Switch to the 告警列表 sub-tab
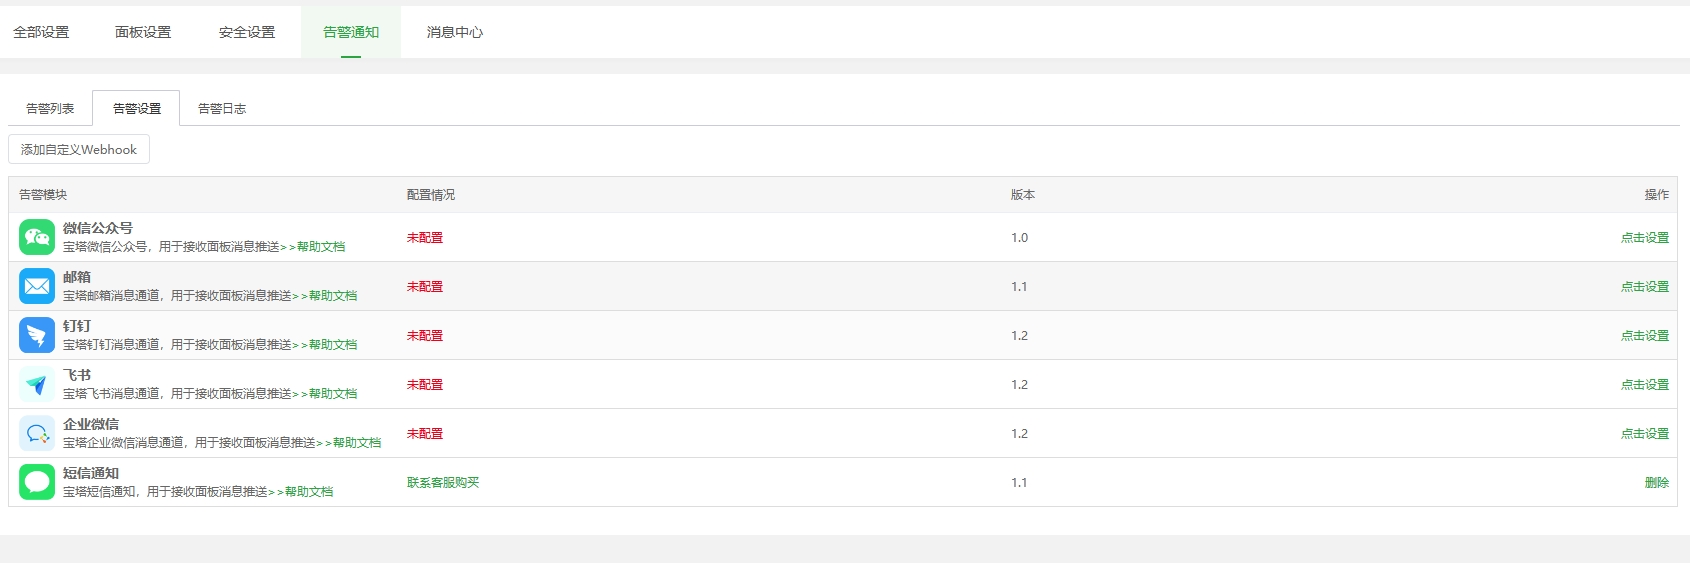Viewport: 1690px width, 563px height. (x=50, y=108)
